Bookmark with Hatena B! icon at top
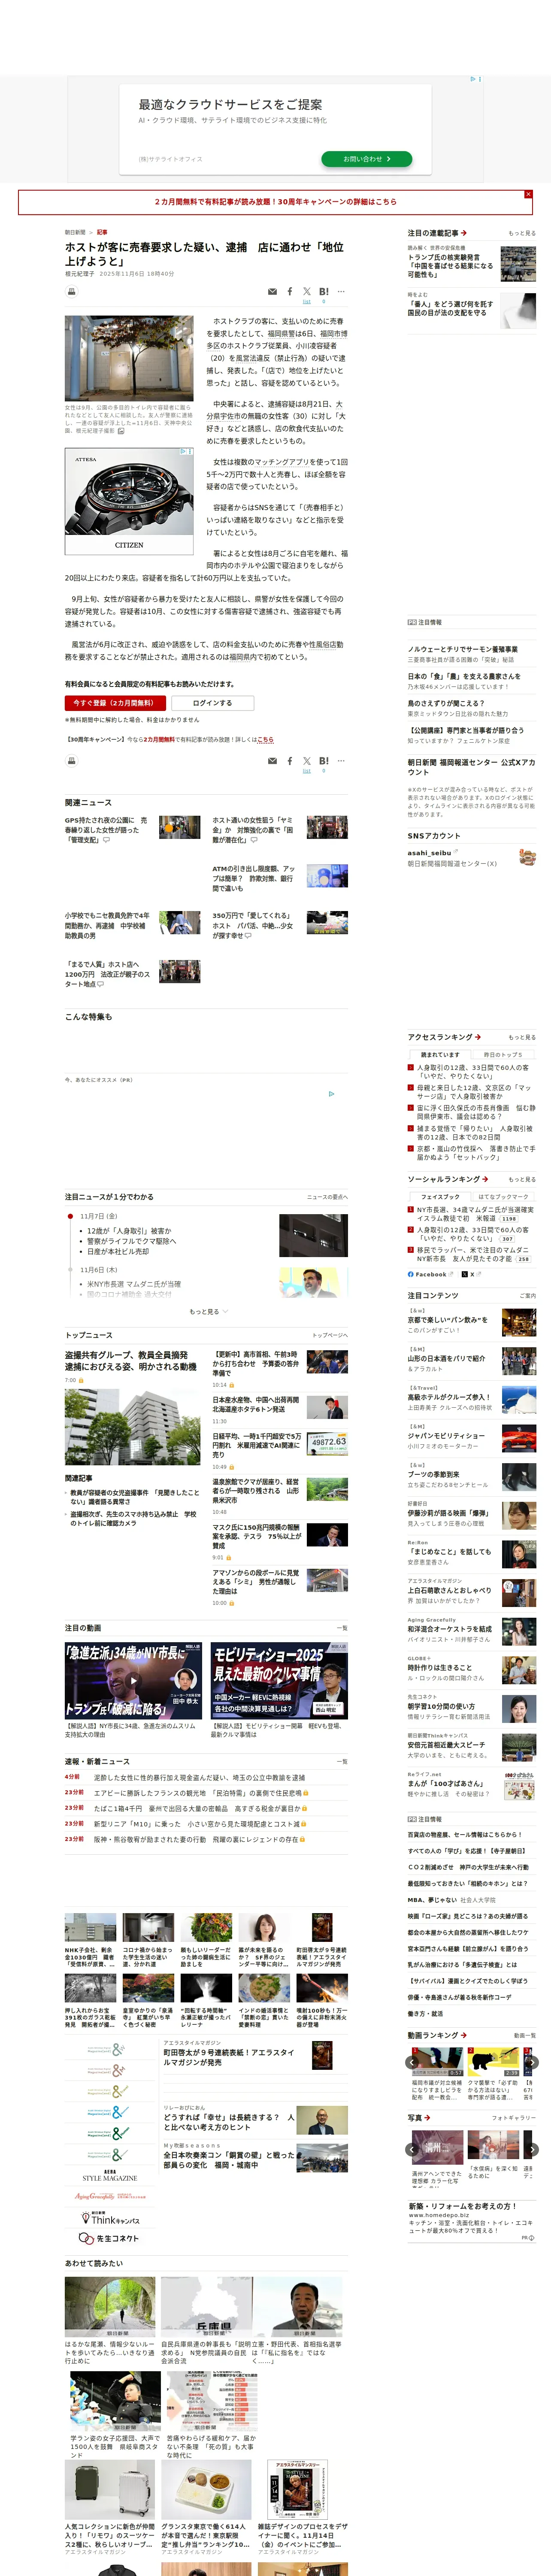This screenshot has width=551, height=2576. point(324,292)
